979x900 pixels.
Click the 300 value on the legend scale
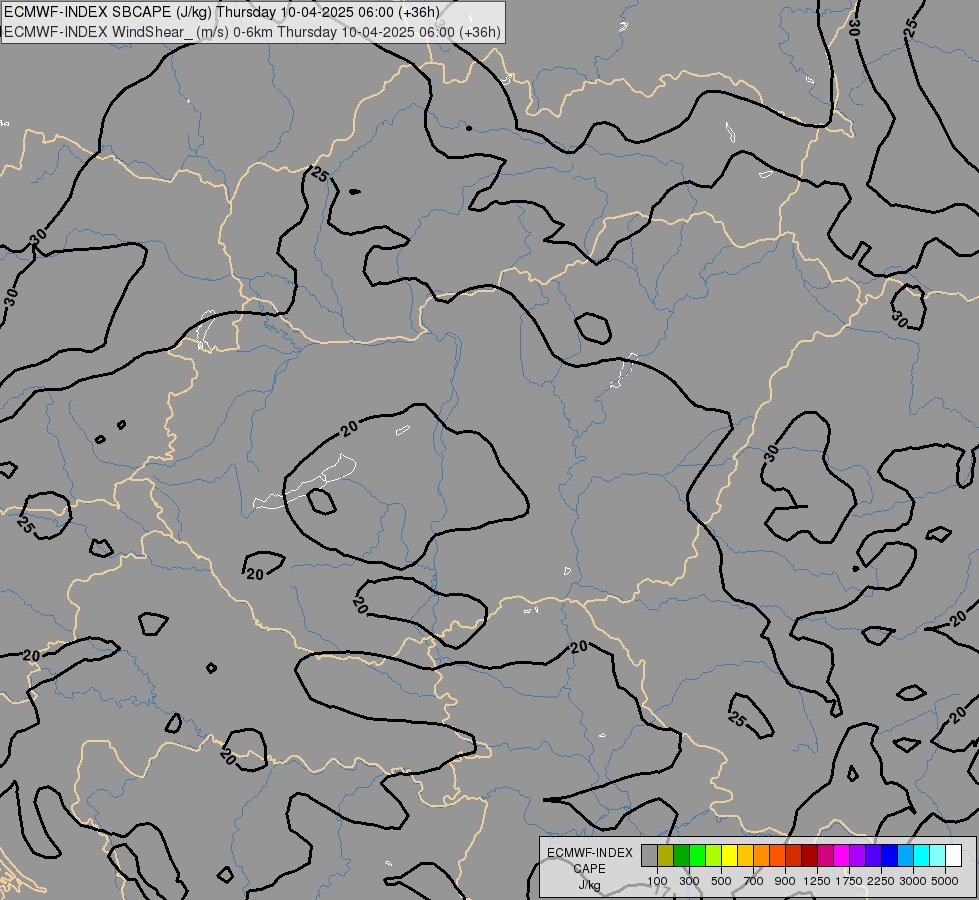click(x=689, y=881)
